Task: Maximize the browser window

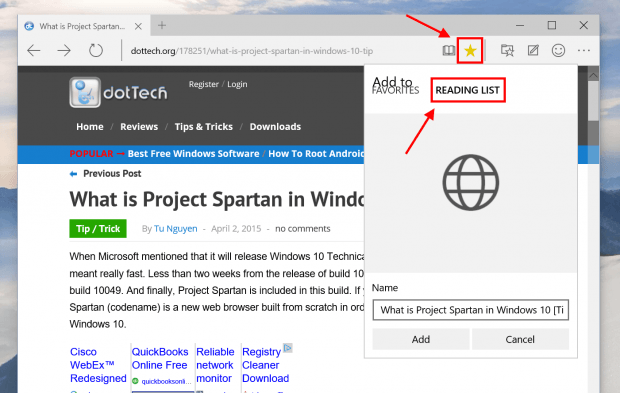Action: [552, 26]
